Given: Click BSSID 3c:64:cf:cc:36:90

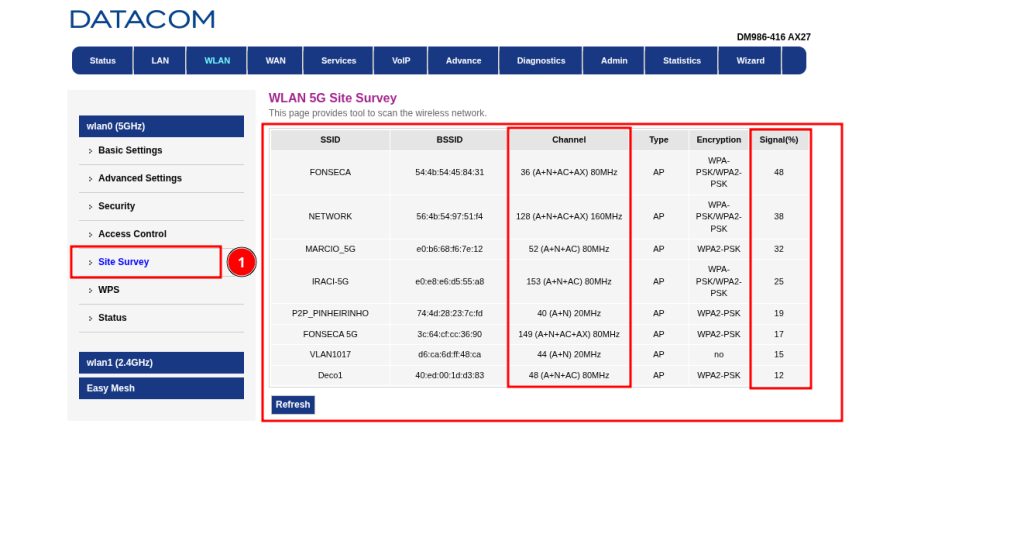Looking at the screenshot, I should tap(449, 335).
